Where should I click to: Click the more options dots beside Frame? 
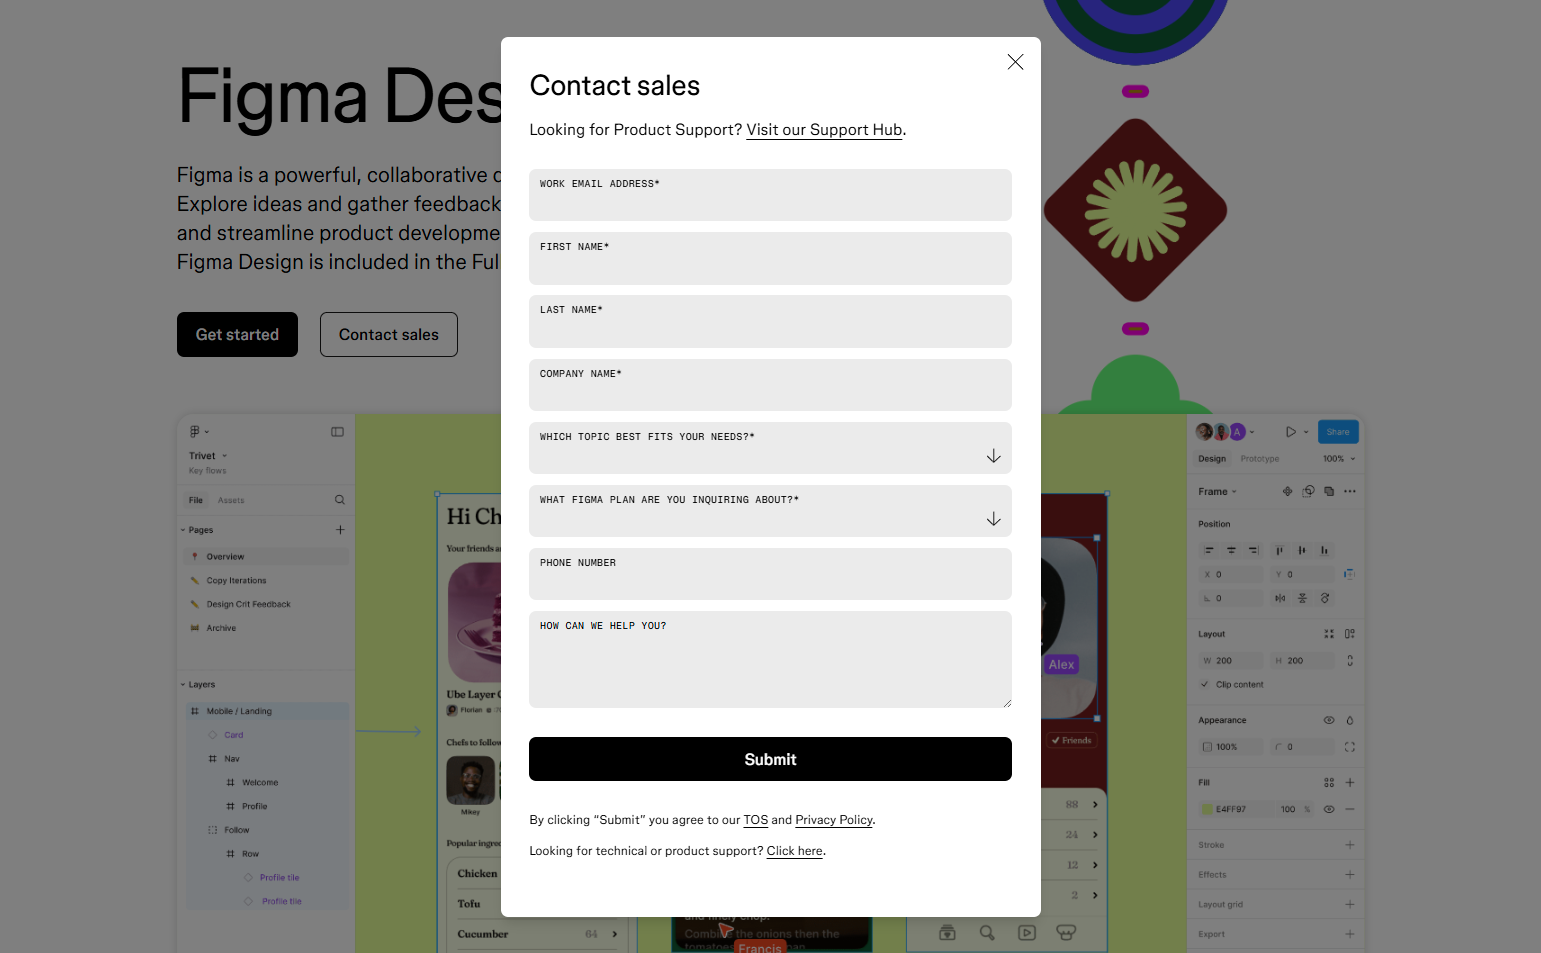1351,491
